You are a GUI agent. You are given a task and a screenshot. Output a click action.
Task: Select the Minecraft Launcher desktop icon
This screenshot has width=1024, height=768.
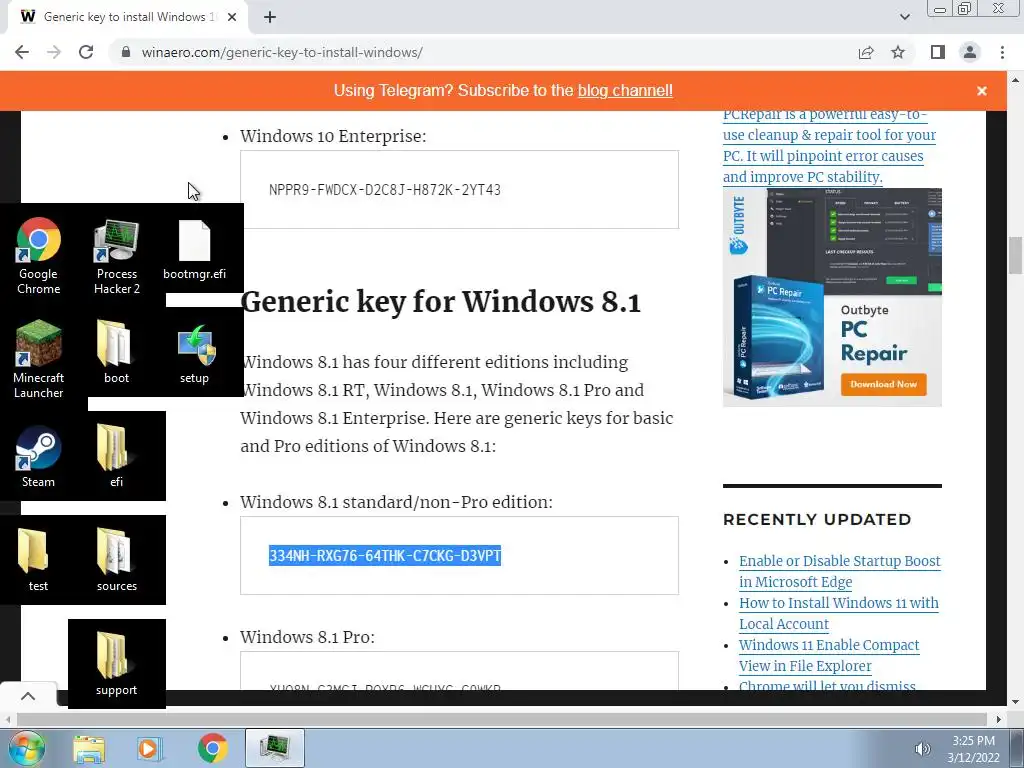coord(38,359)
